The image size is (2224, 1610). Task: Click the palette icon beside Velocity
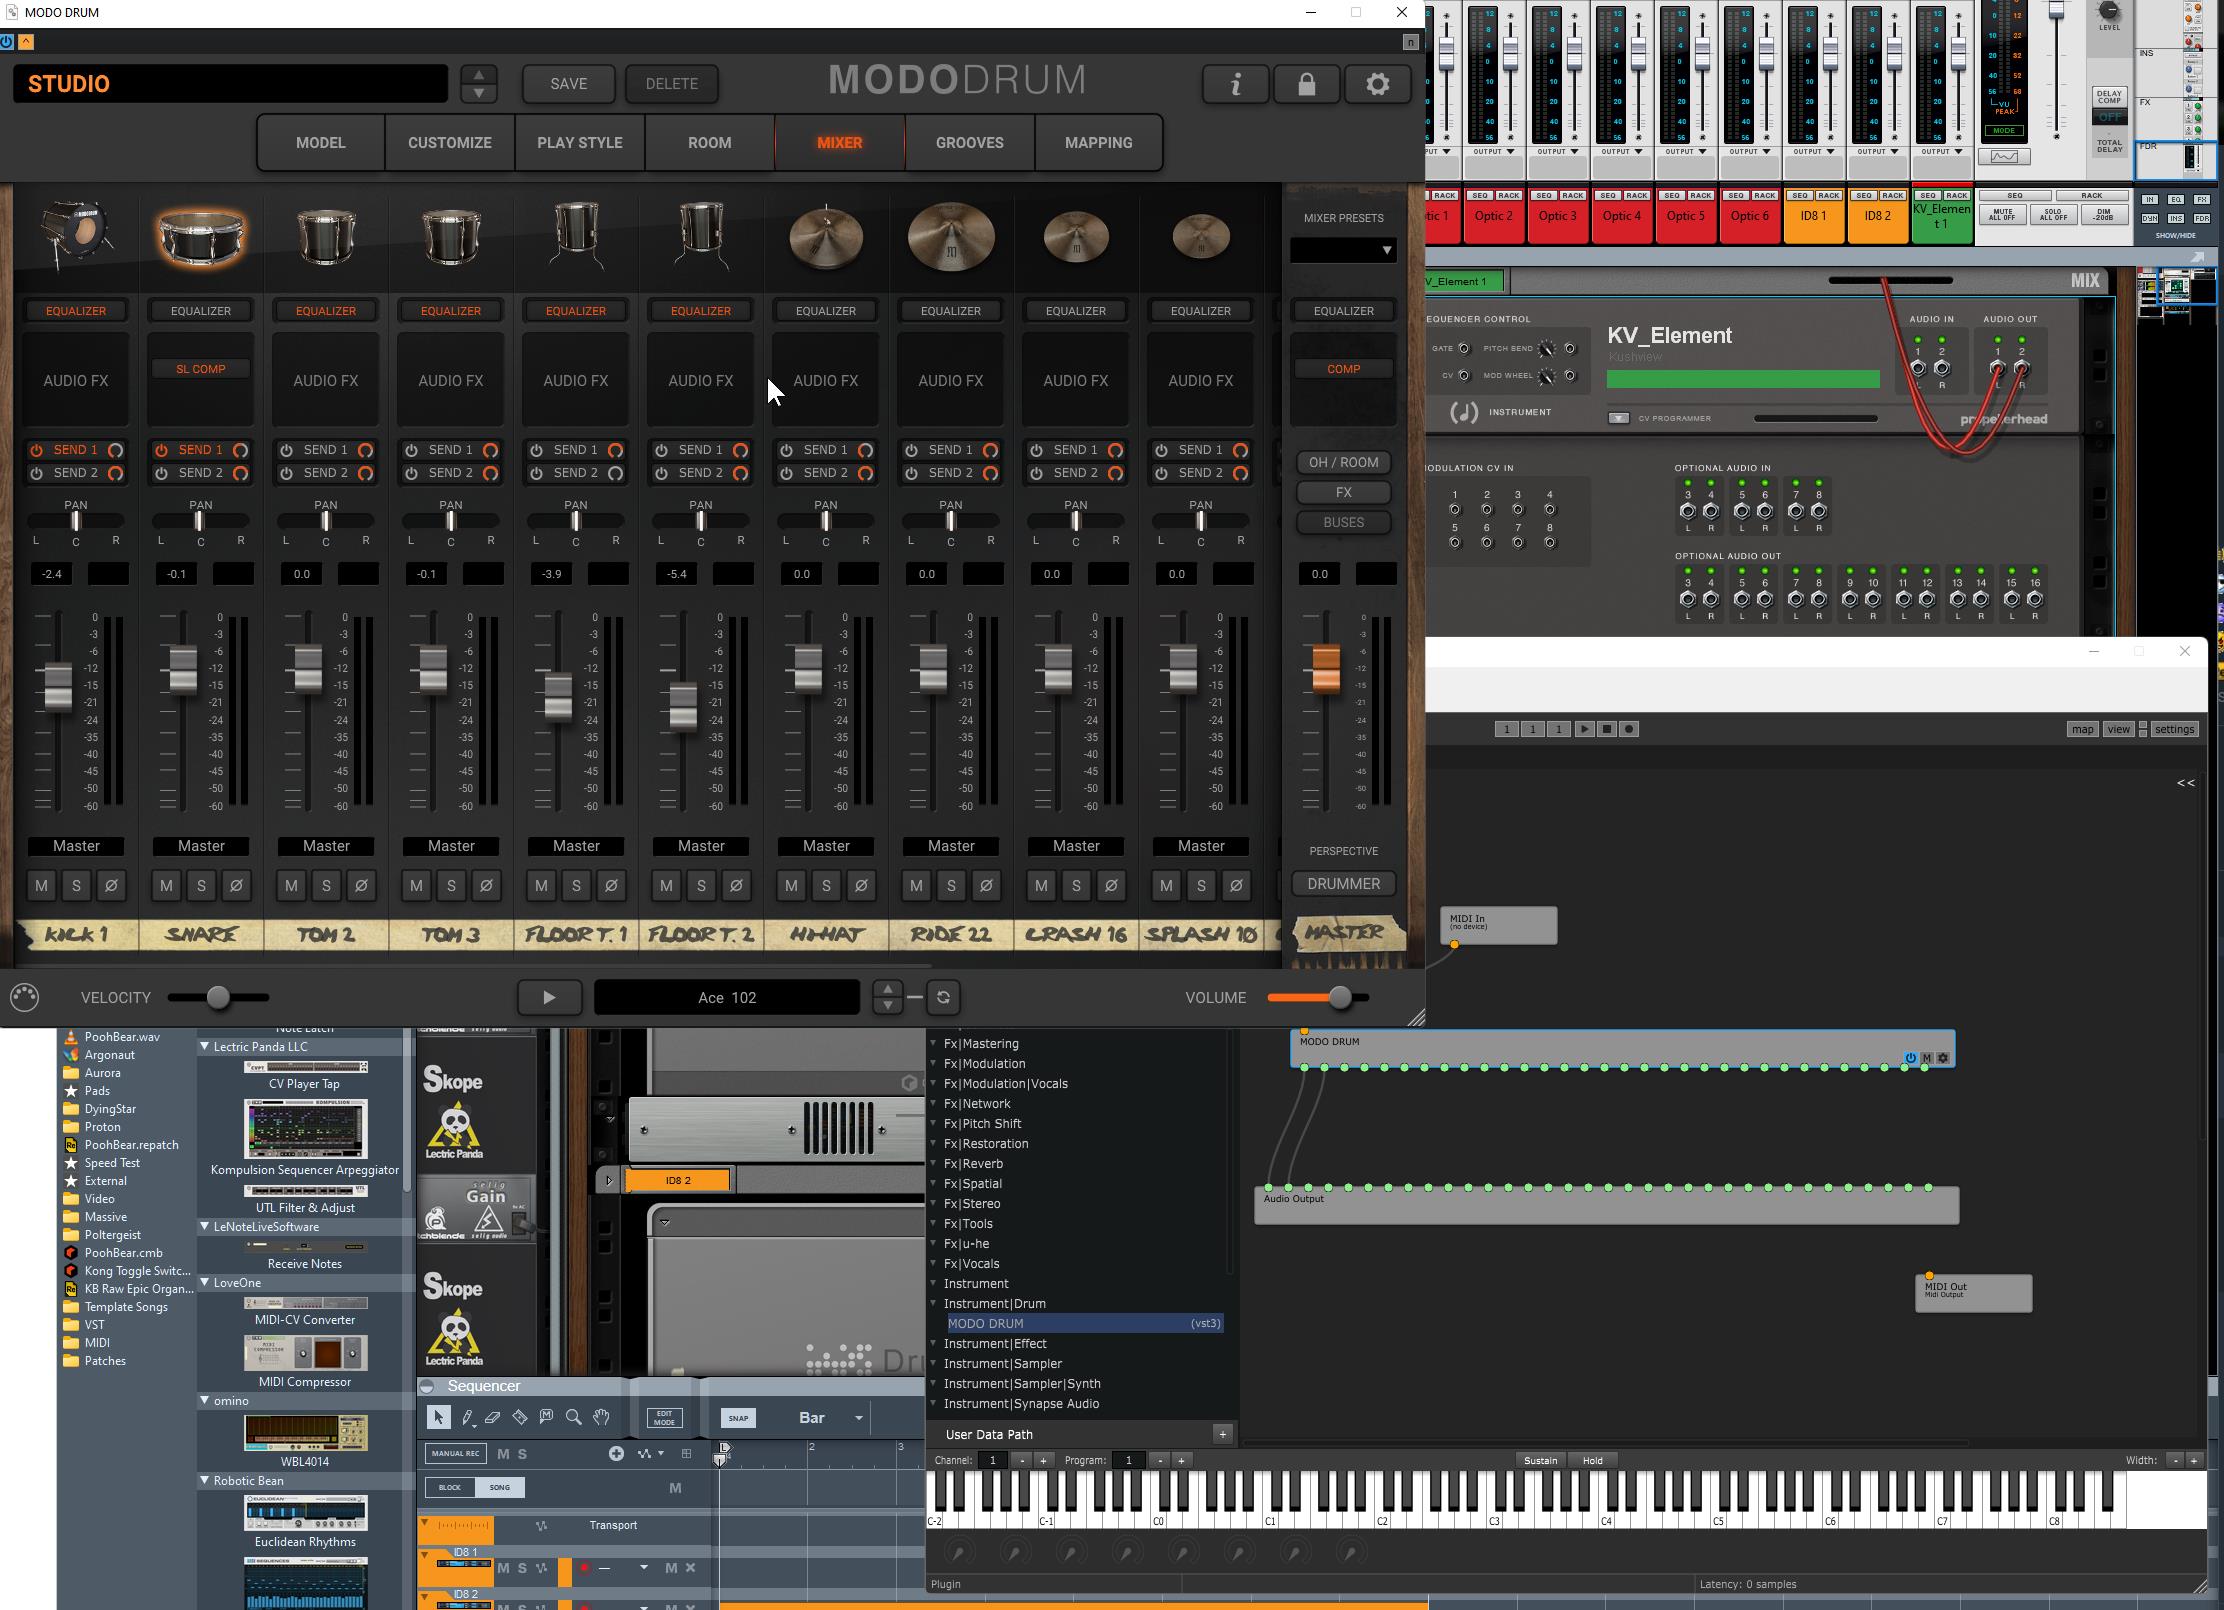(x=25, y=997)
